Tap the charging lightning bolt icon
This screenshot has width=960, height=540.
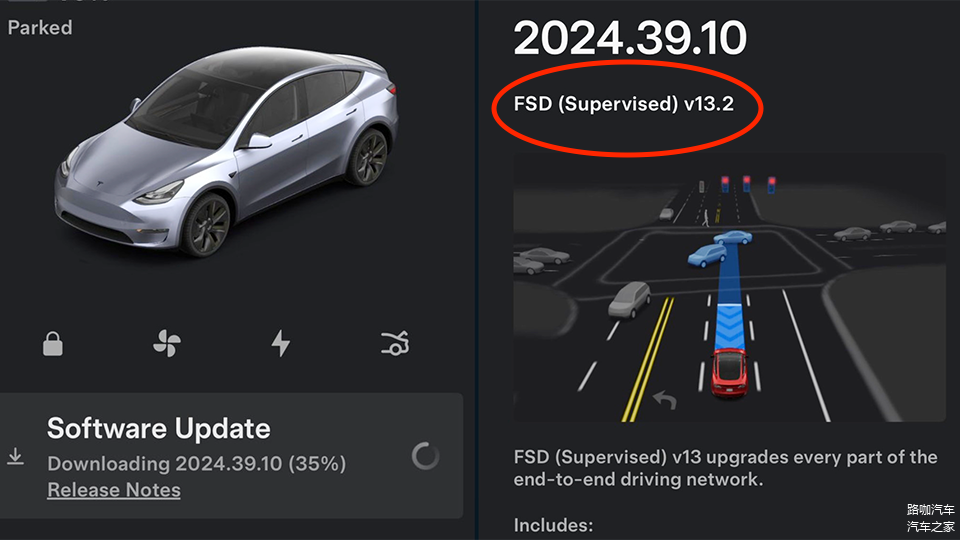tap(281, 344)
